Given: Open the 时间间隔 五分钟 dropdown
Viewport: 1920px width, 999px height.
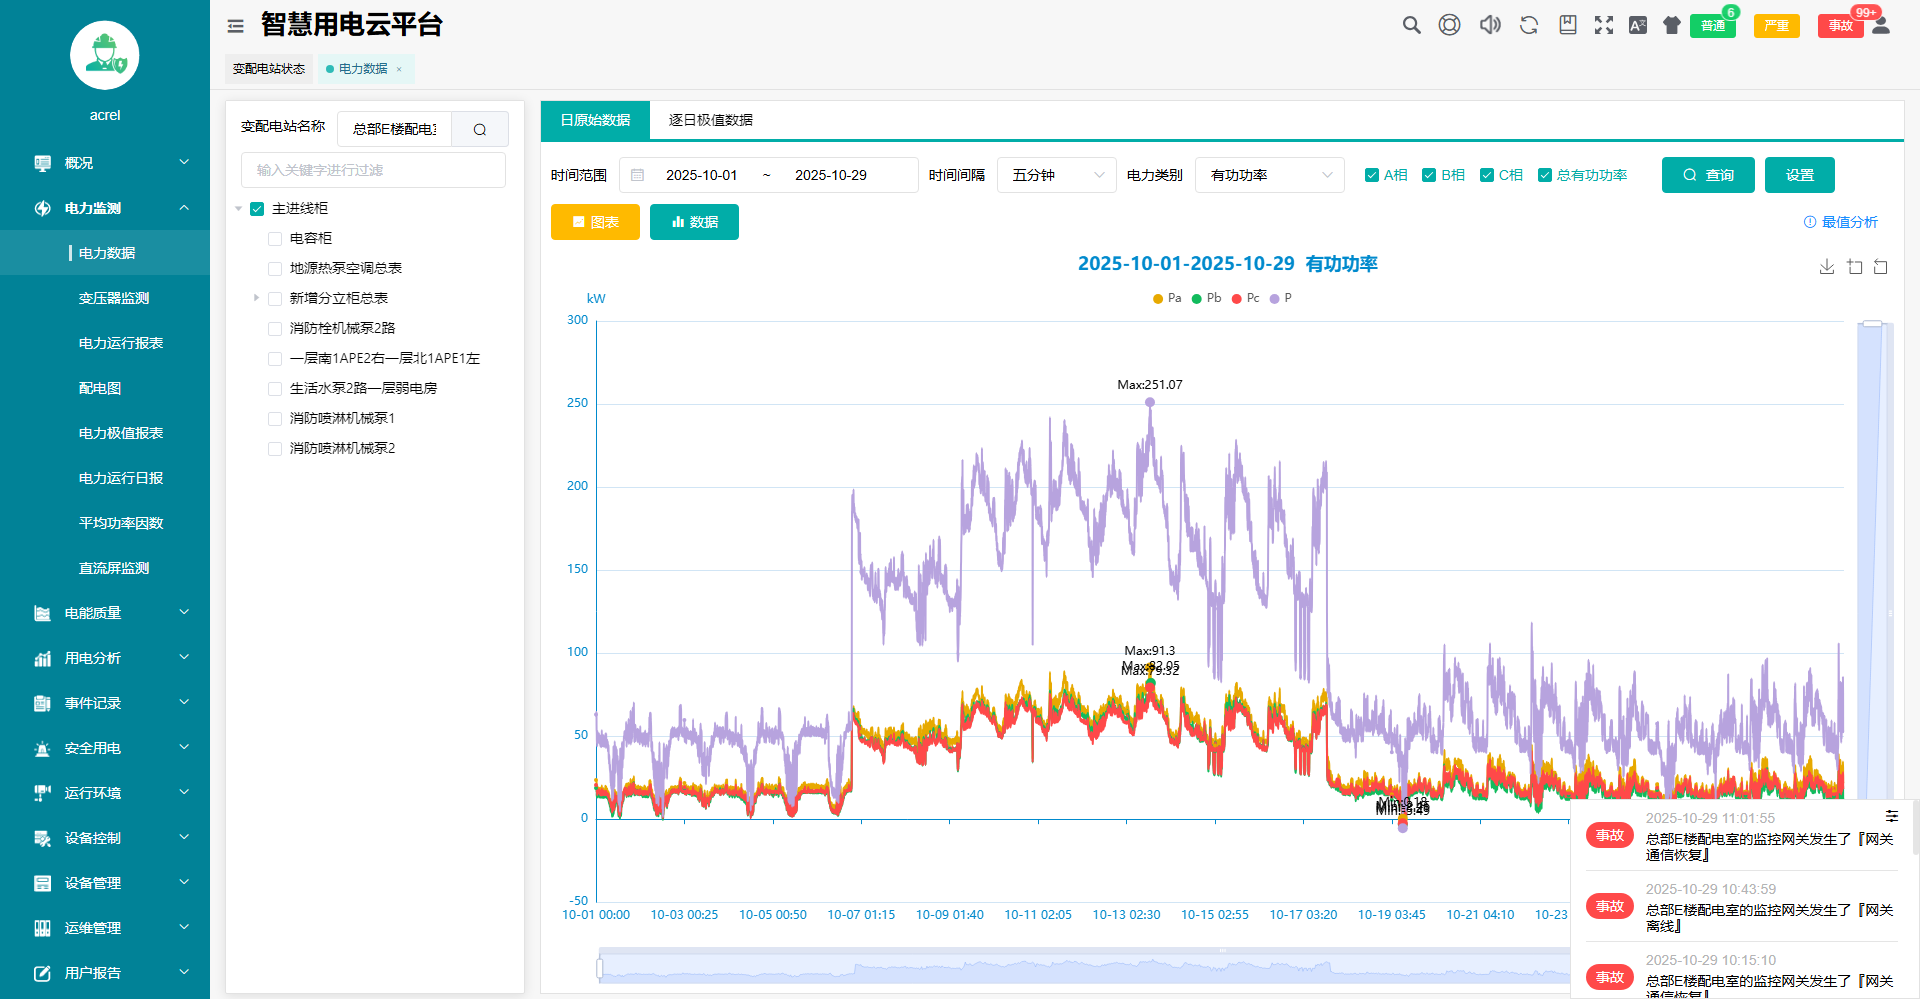Looking at the screenshot, I should coord(1056,175).
